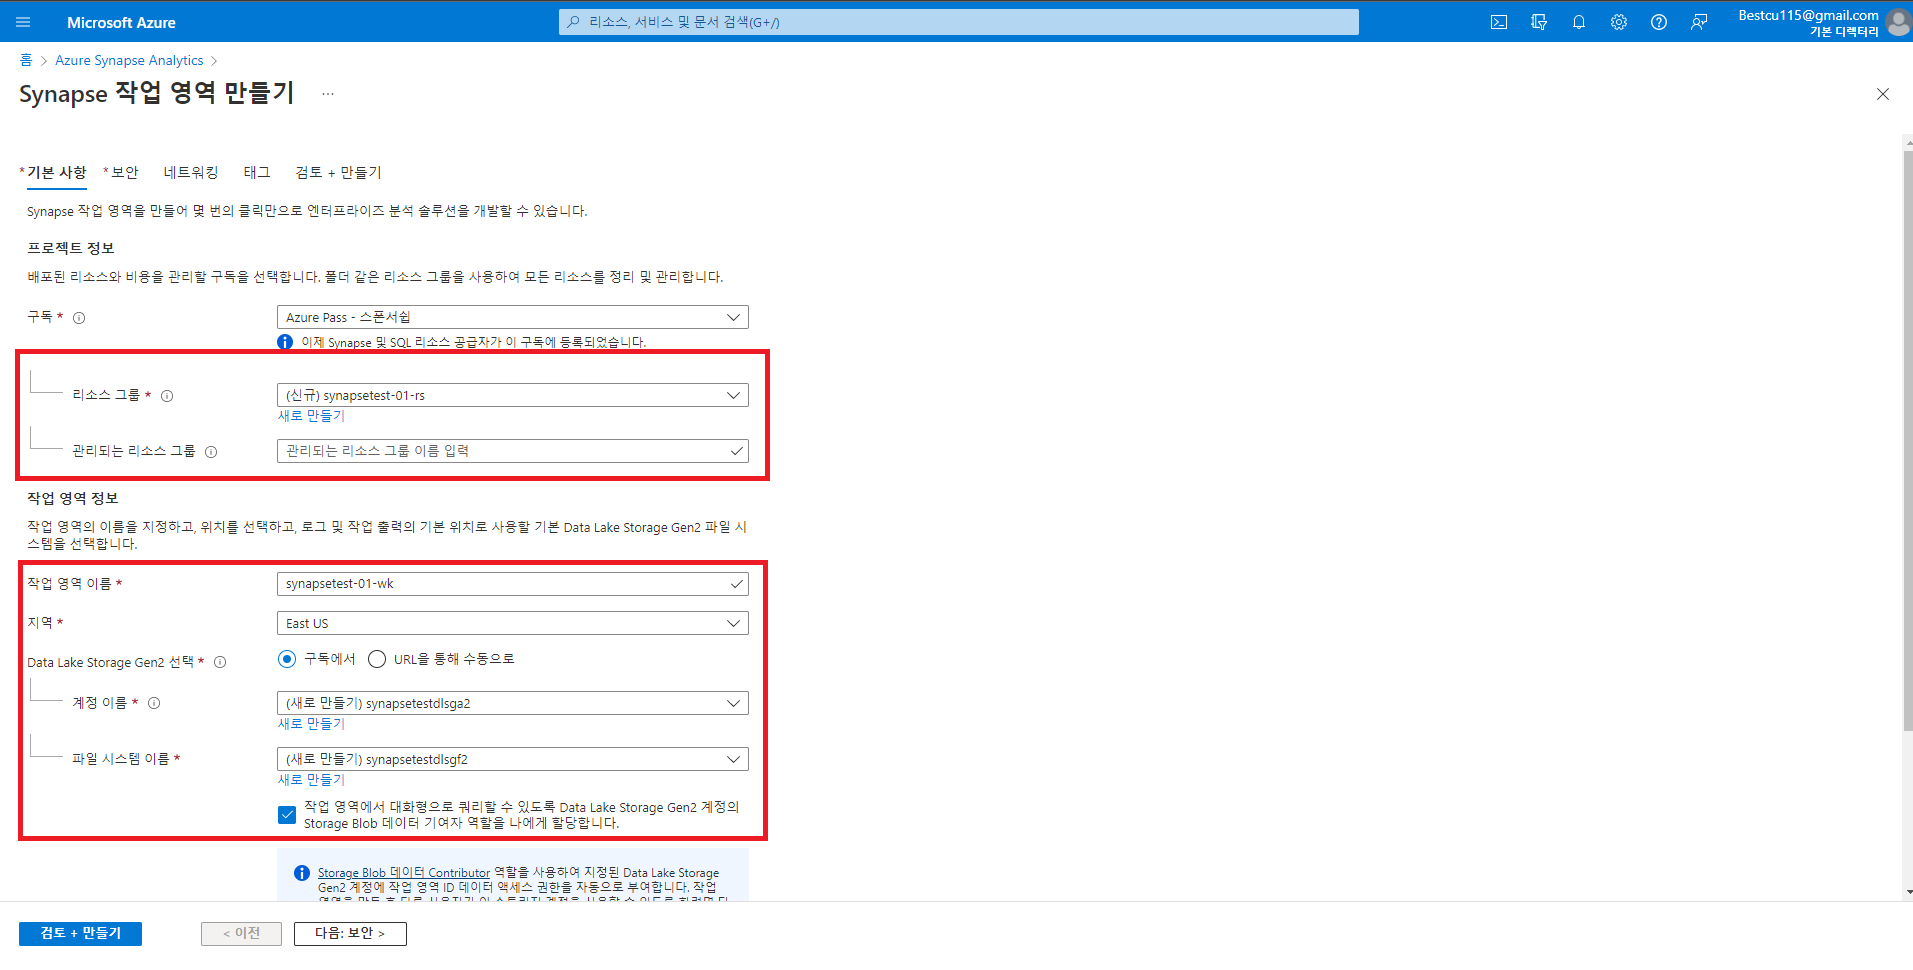The width and height of the screenshot is (1913, 970).
Task: Open the 리소스 그룹 synapsetest-01-rs dropdown
Action: (x=512, y=395)
